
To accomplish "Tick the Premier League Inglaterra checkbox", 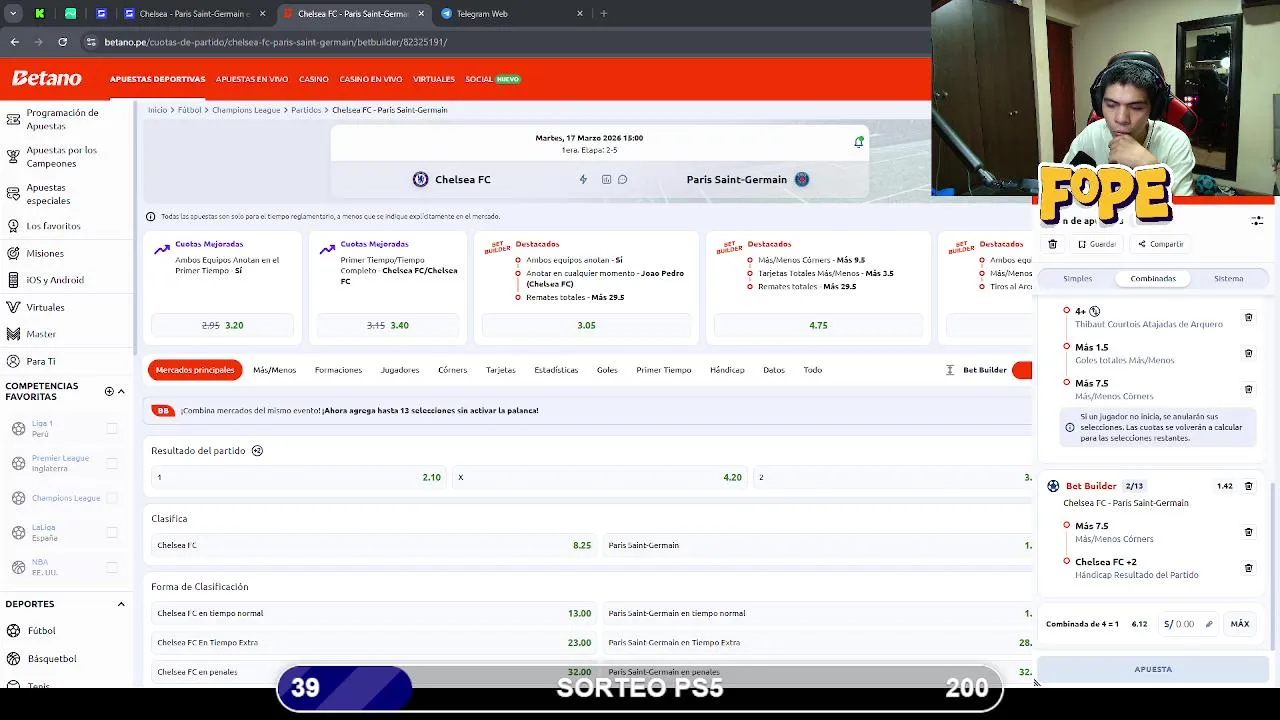I will [x=112, y=463].
